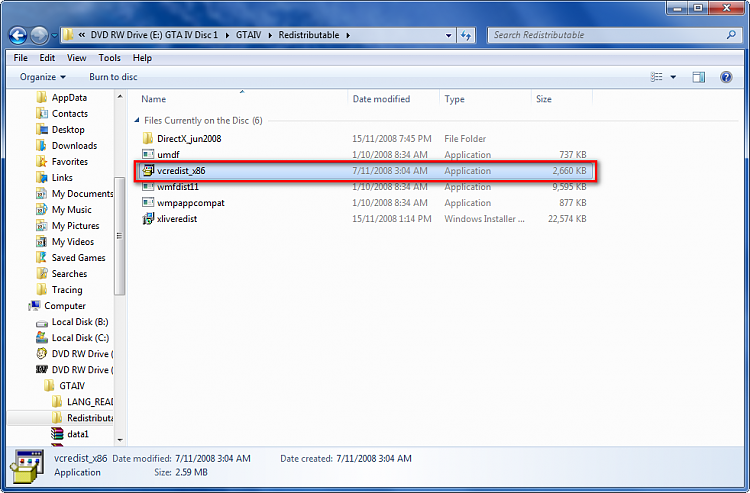Sort by the Type column header

click(x=454, y=99)
